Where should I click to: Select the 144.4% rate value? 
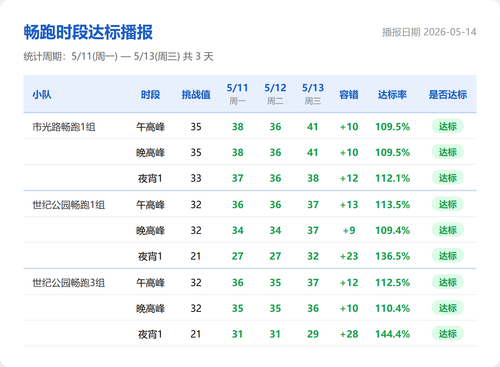tap(392, 334)
